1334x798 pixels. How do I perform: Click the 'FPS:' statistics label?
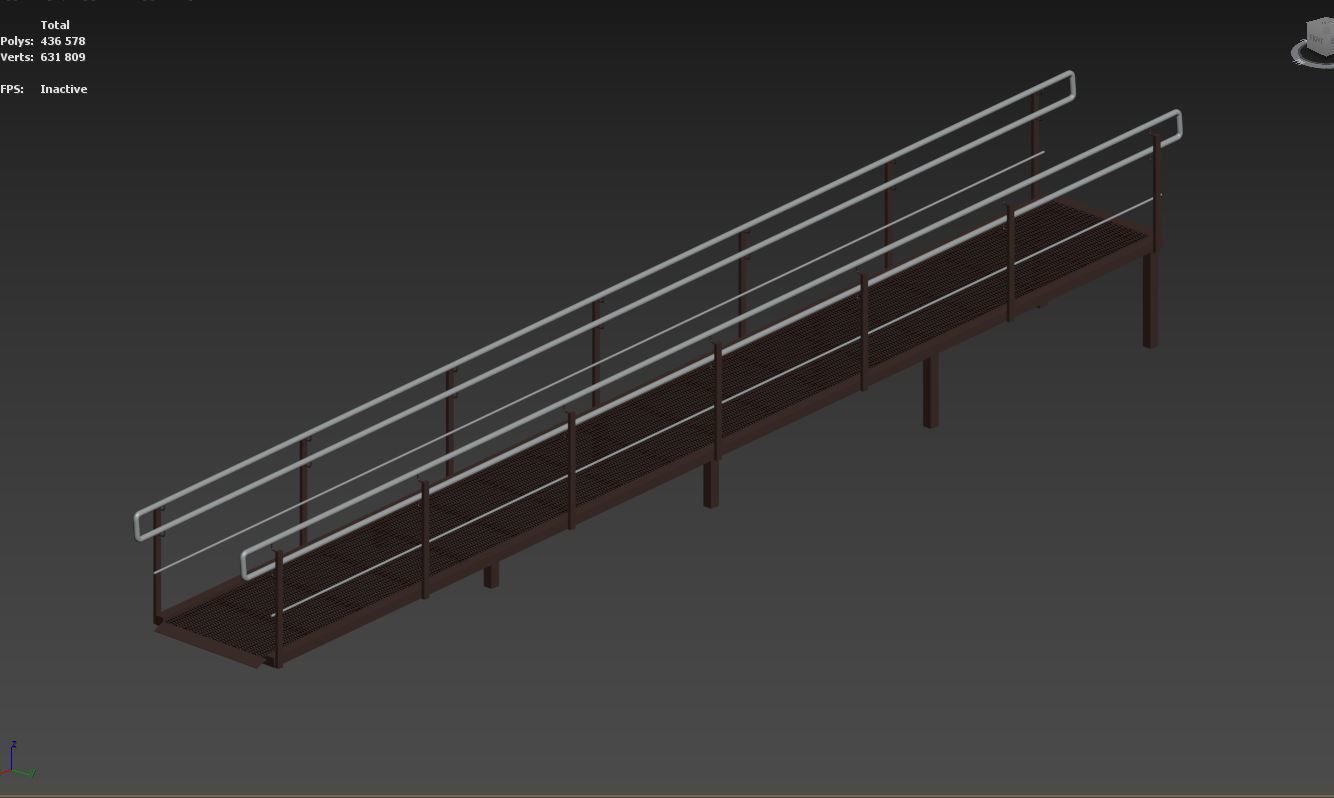click(12, 89)
